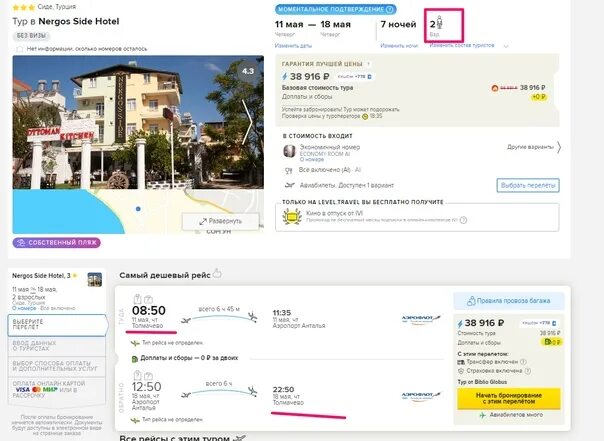The height and width of the screenshot is (441, 604).
Task: Click landing plane icon before 11:35 arrival
Action: coord(253,317)
